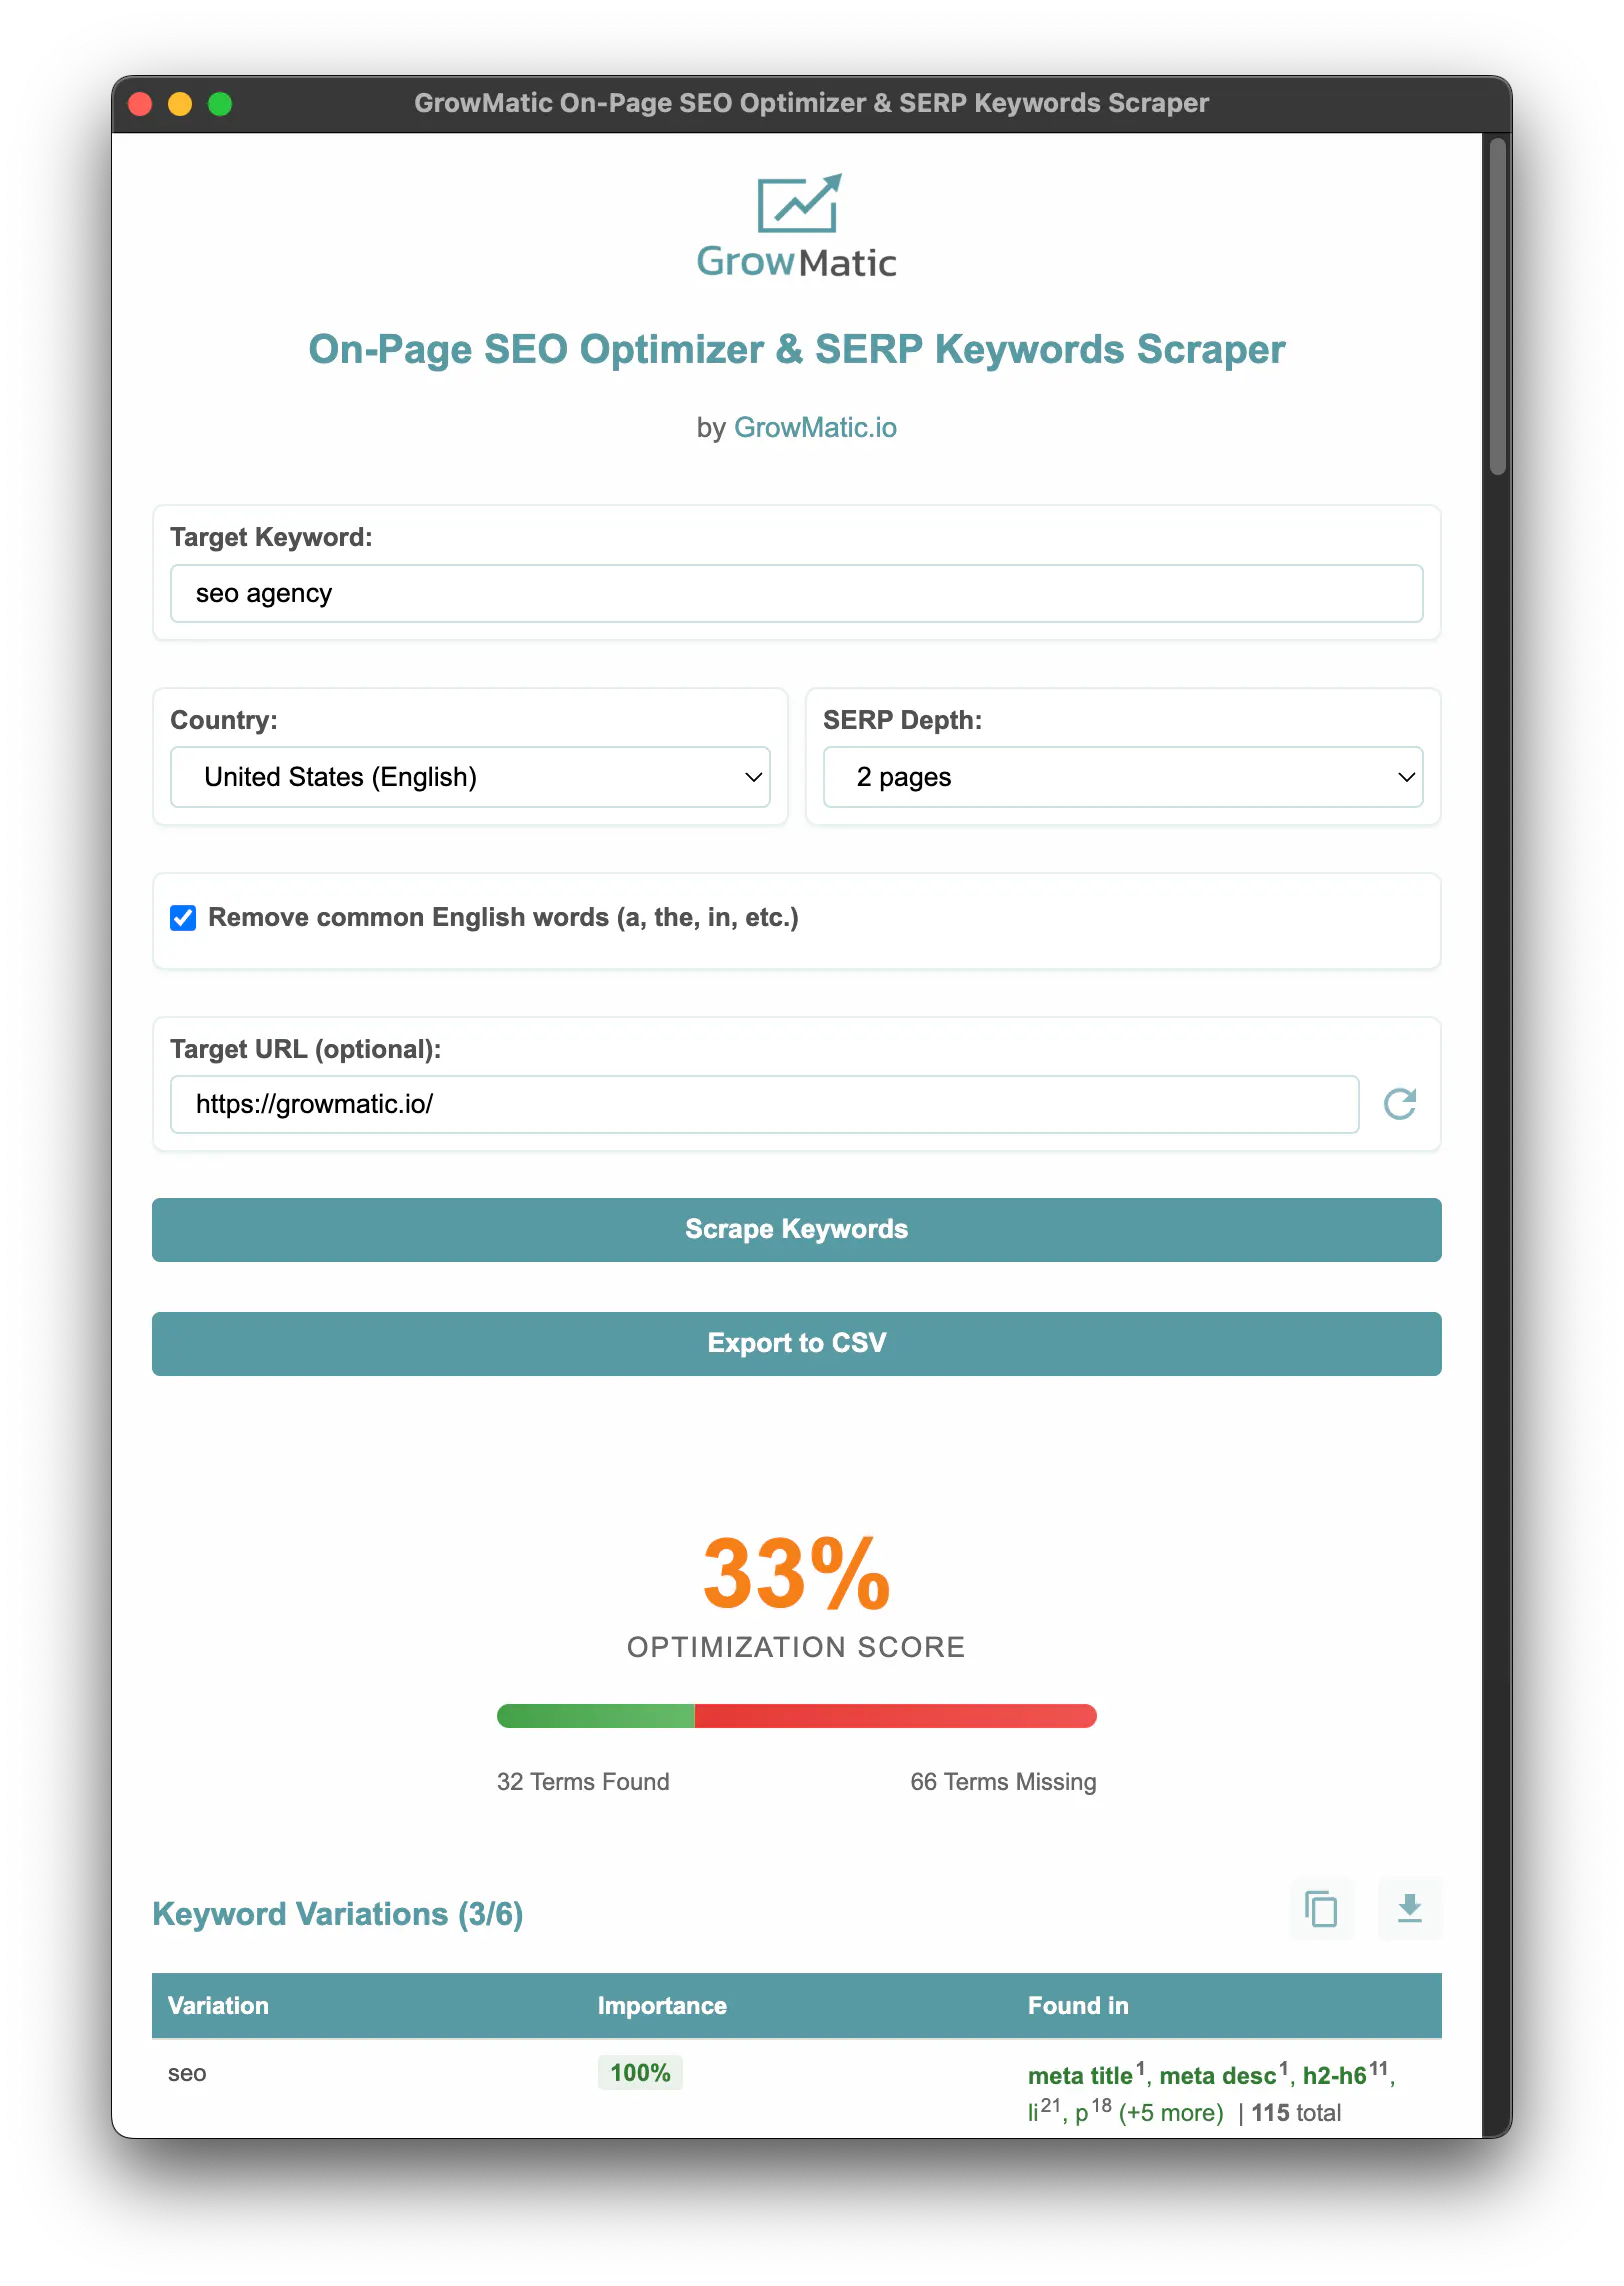Refresh the Target URL with reload icon
The width and height of the screenshot is (1624, 2286).
click(x=1399, y=1104)
